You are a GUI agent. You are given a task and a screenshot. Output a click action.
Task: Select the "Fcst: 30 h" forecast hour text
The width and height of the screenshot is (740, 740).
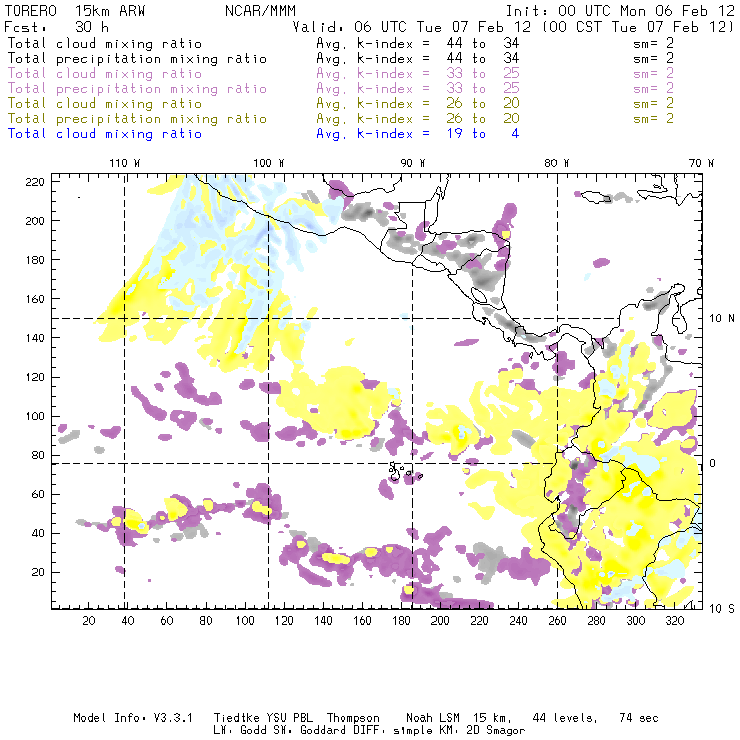click(57, 27)
